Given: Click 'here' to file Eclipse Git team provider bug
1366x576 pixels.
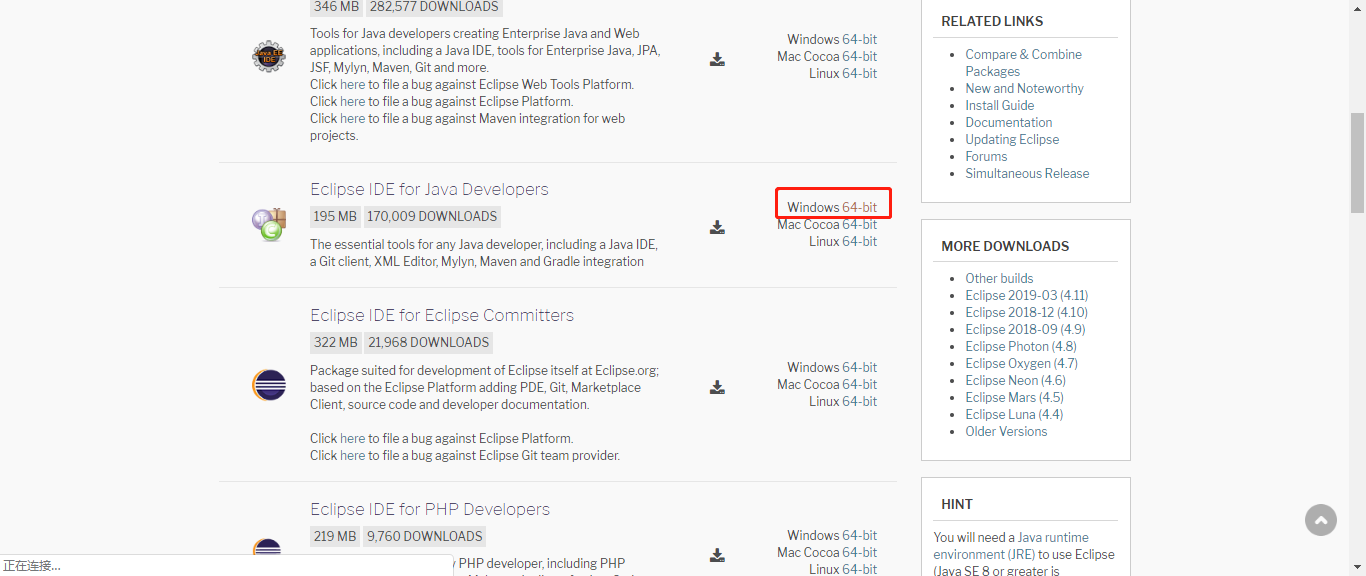Looking at the screenshot, I should click(x=352, y=456).
